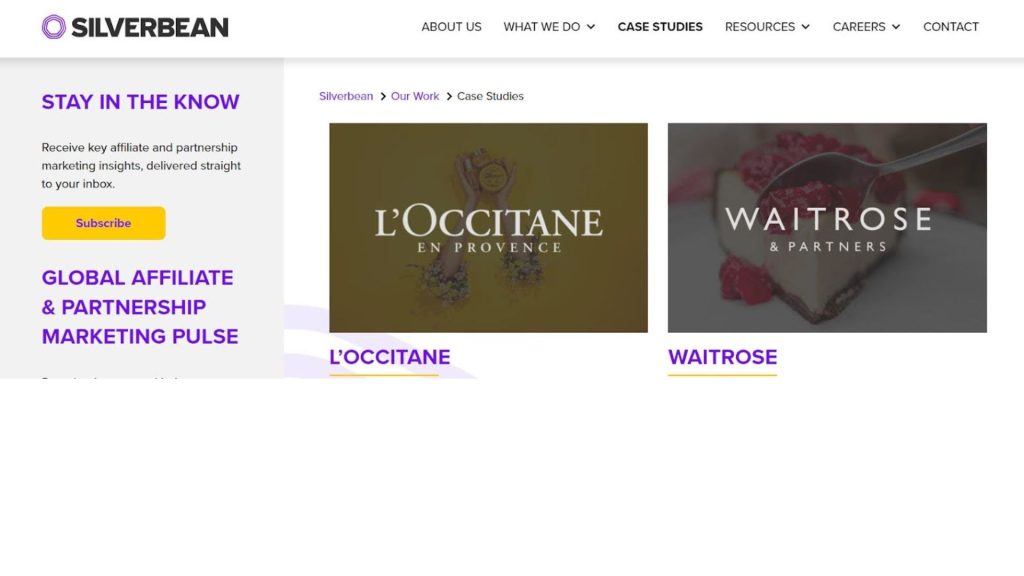Viewport: 1024px width, 576px height.
Task: Click the Stay In The Know heading
Action: click(x=140, y=102)
